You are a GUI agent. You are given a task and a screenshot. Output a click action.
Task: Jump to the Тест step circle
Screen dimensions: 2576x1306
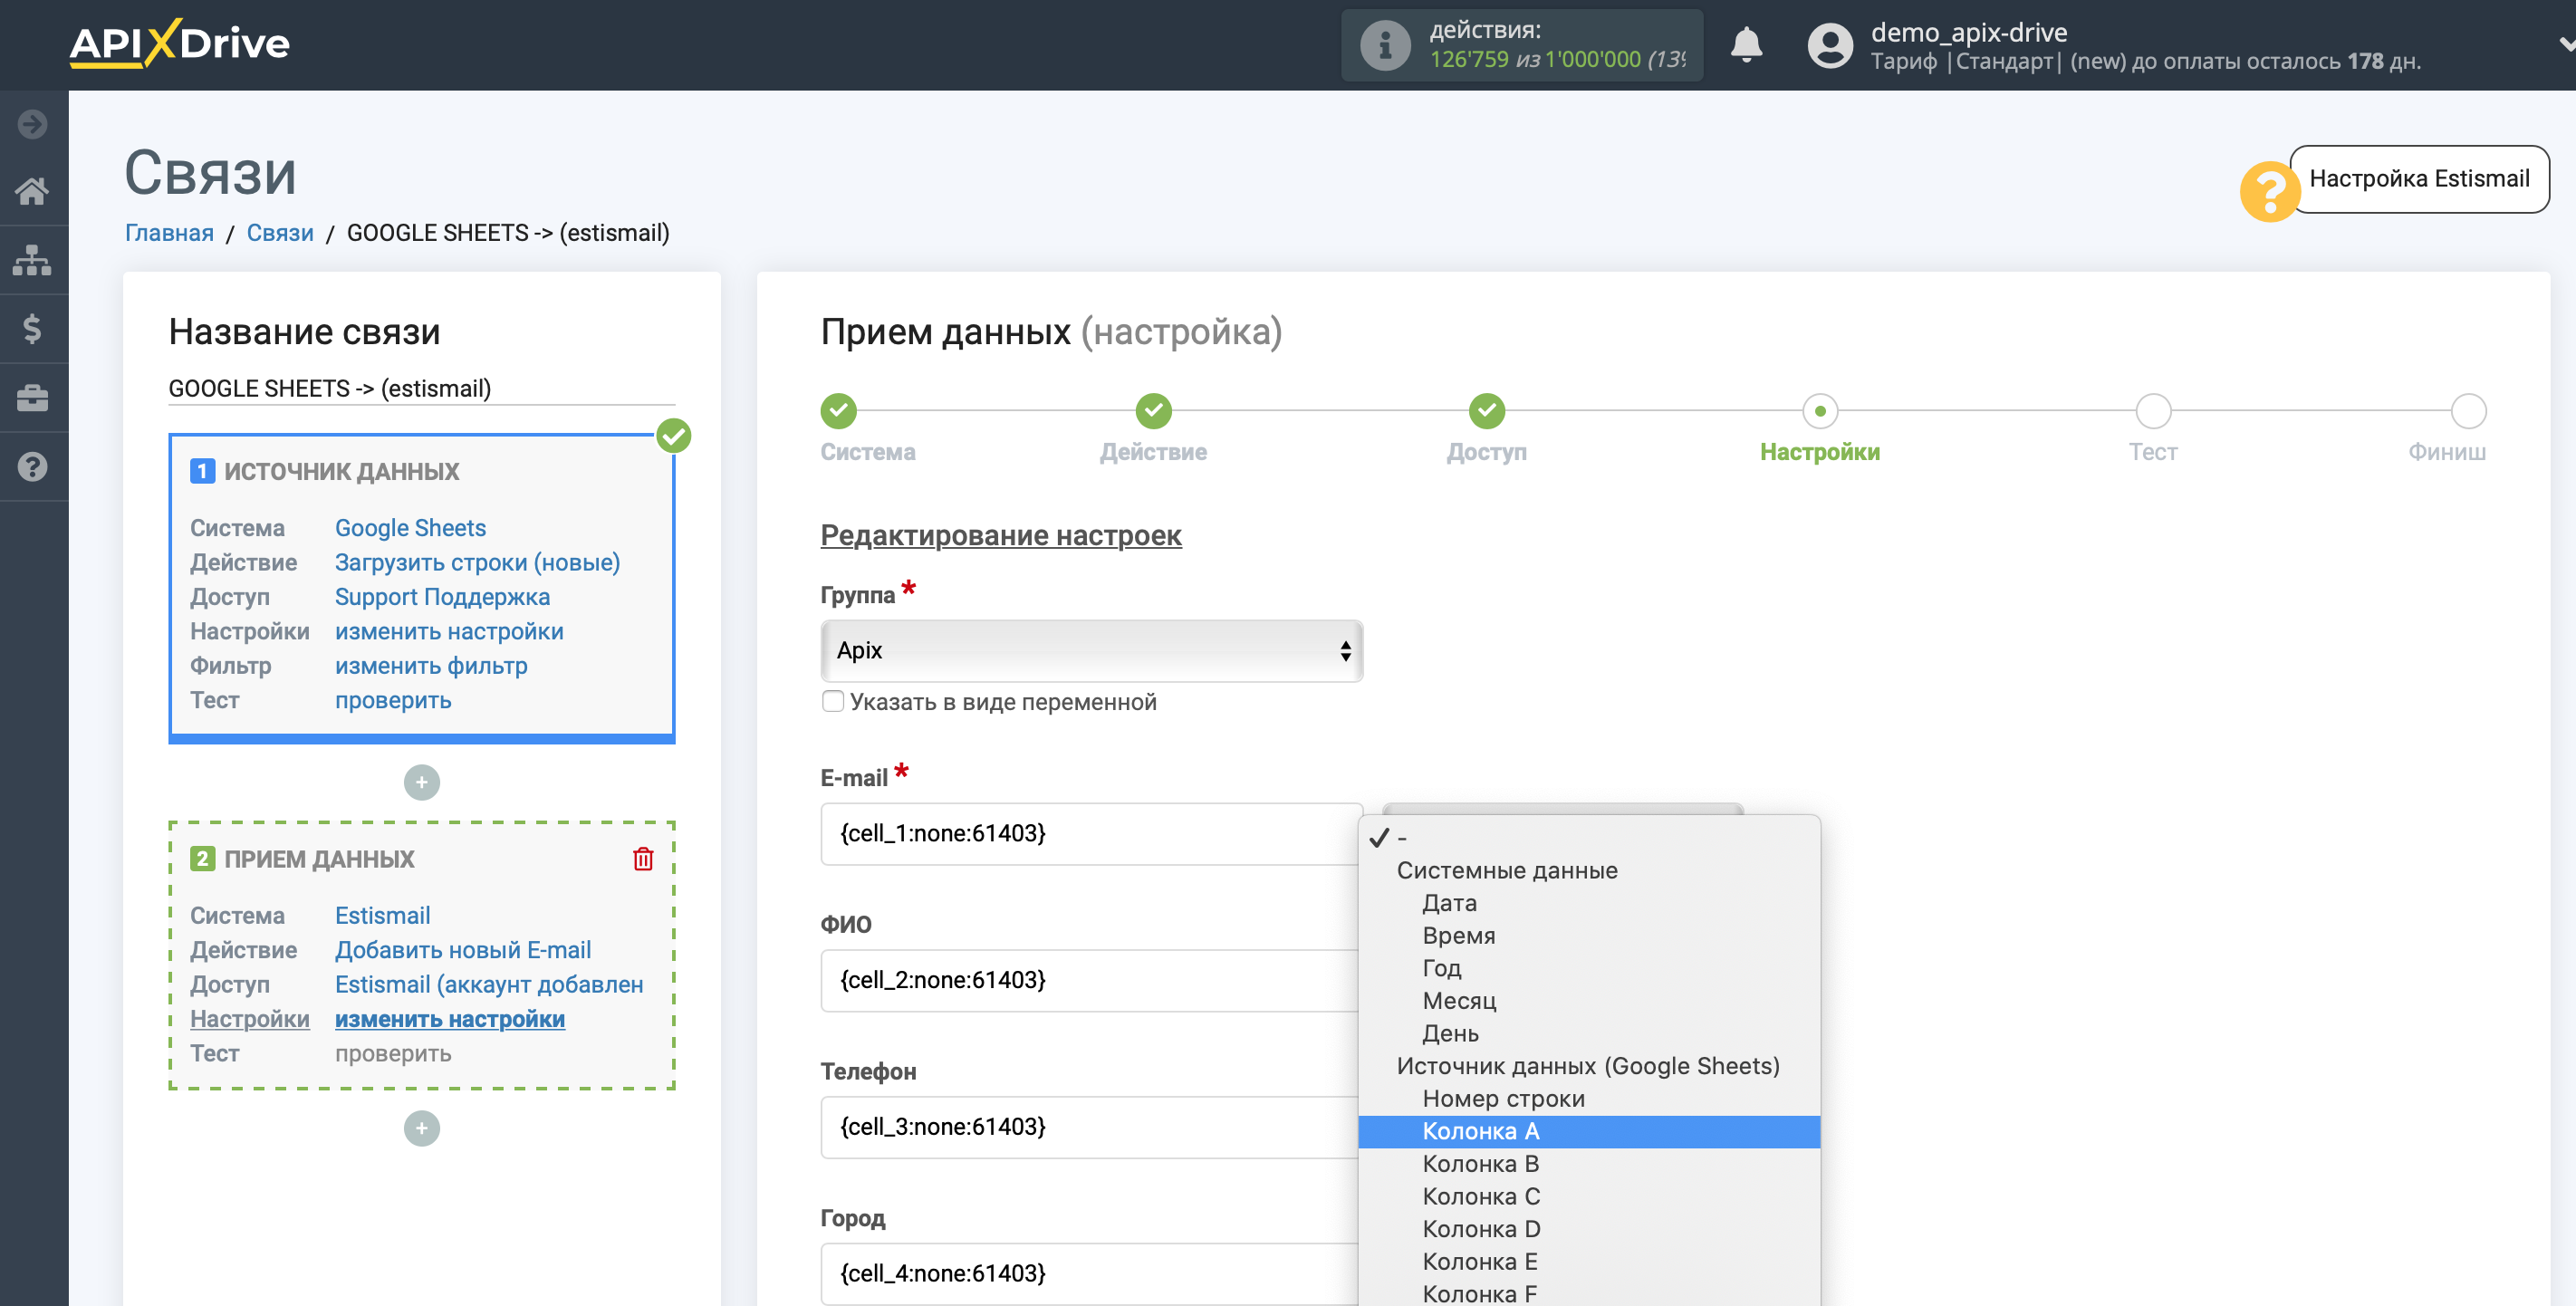(2153, 410)
